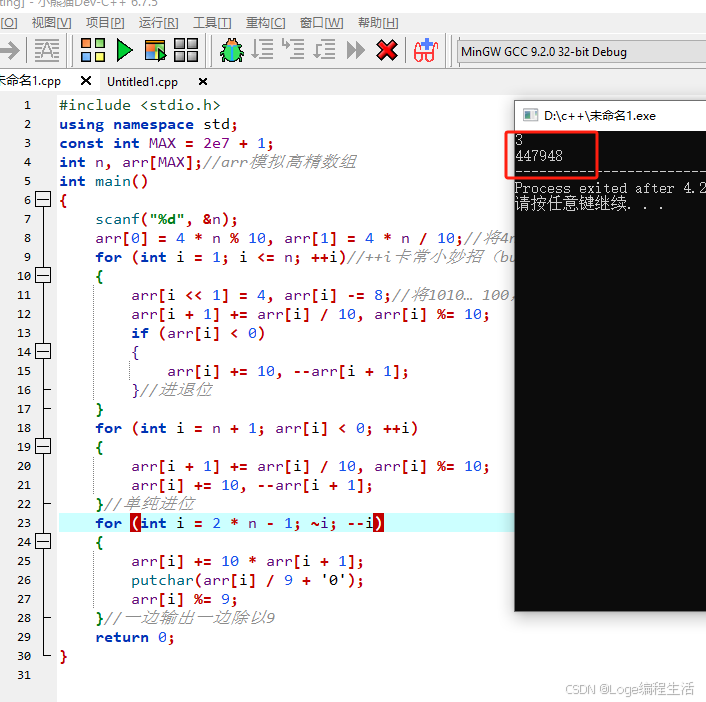Collapse the for-loop fold at line 24

click(x=43, y=541)
